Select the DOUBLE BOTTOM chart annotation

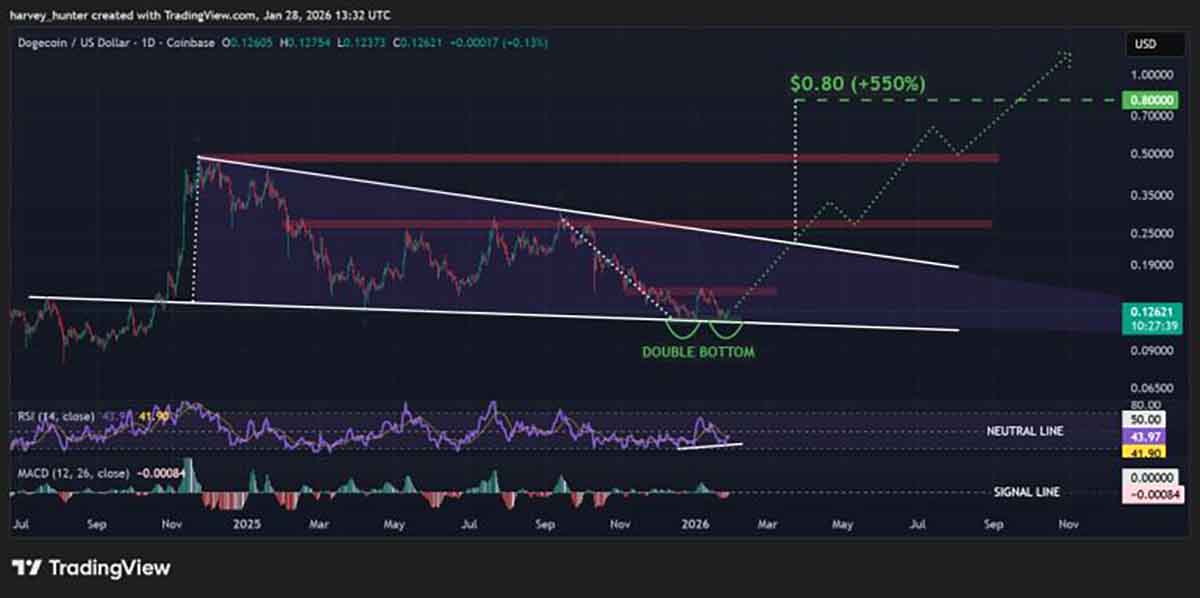(x=698, y=351)
